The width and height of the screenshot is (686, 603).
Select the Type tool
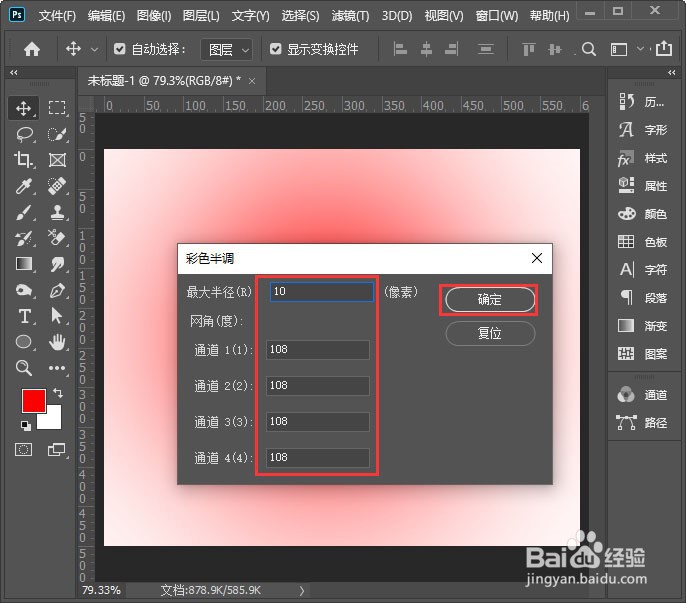[24, 316]
